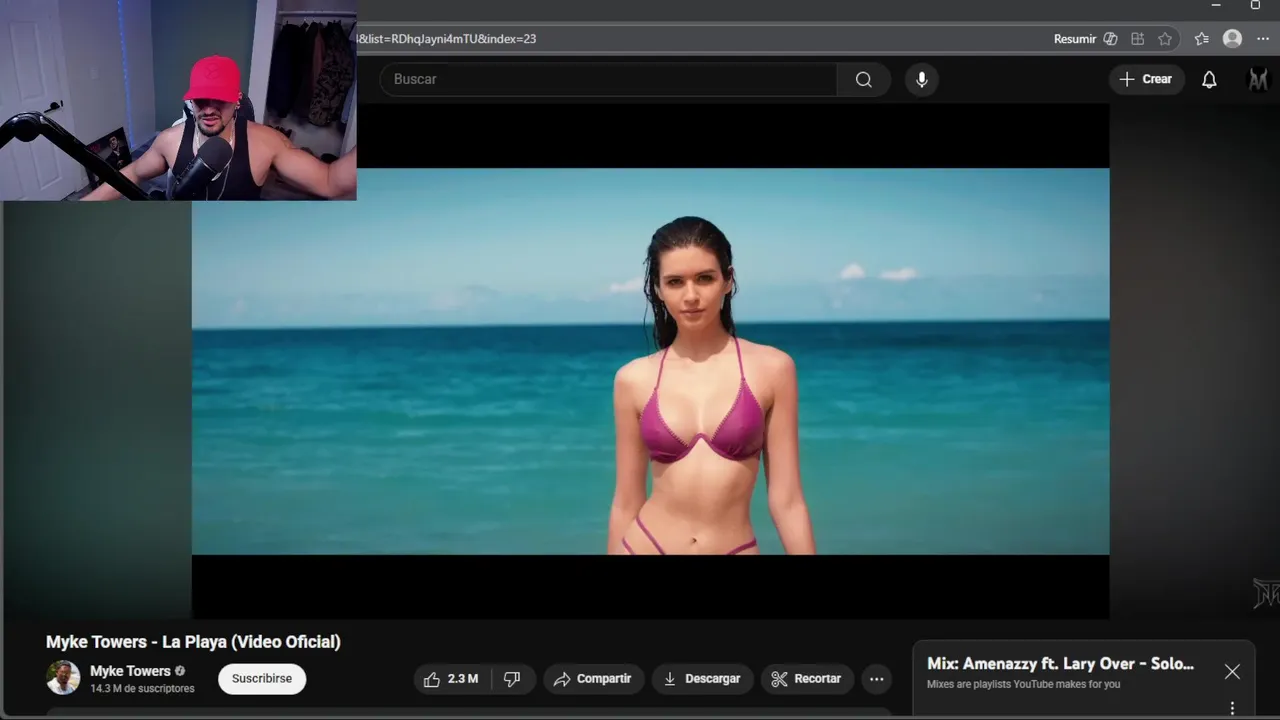Viewport: 1280px width, 720px height.
Task: Open YouTube account avatar menu
Action: pyautogui.click(x=1258, y=79)
